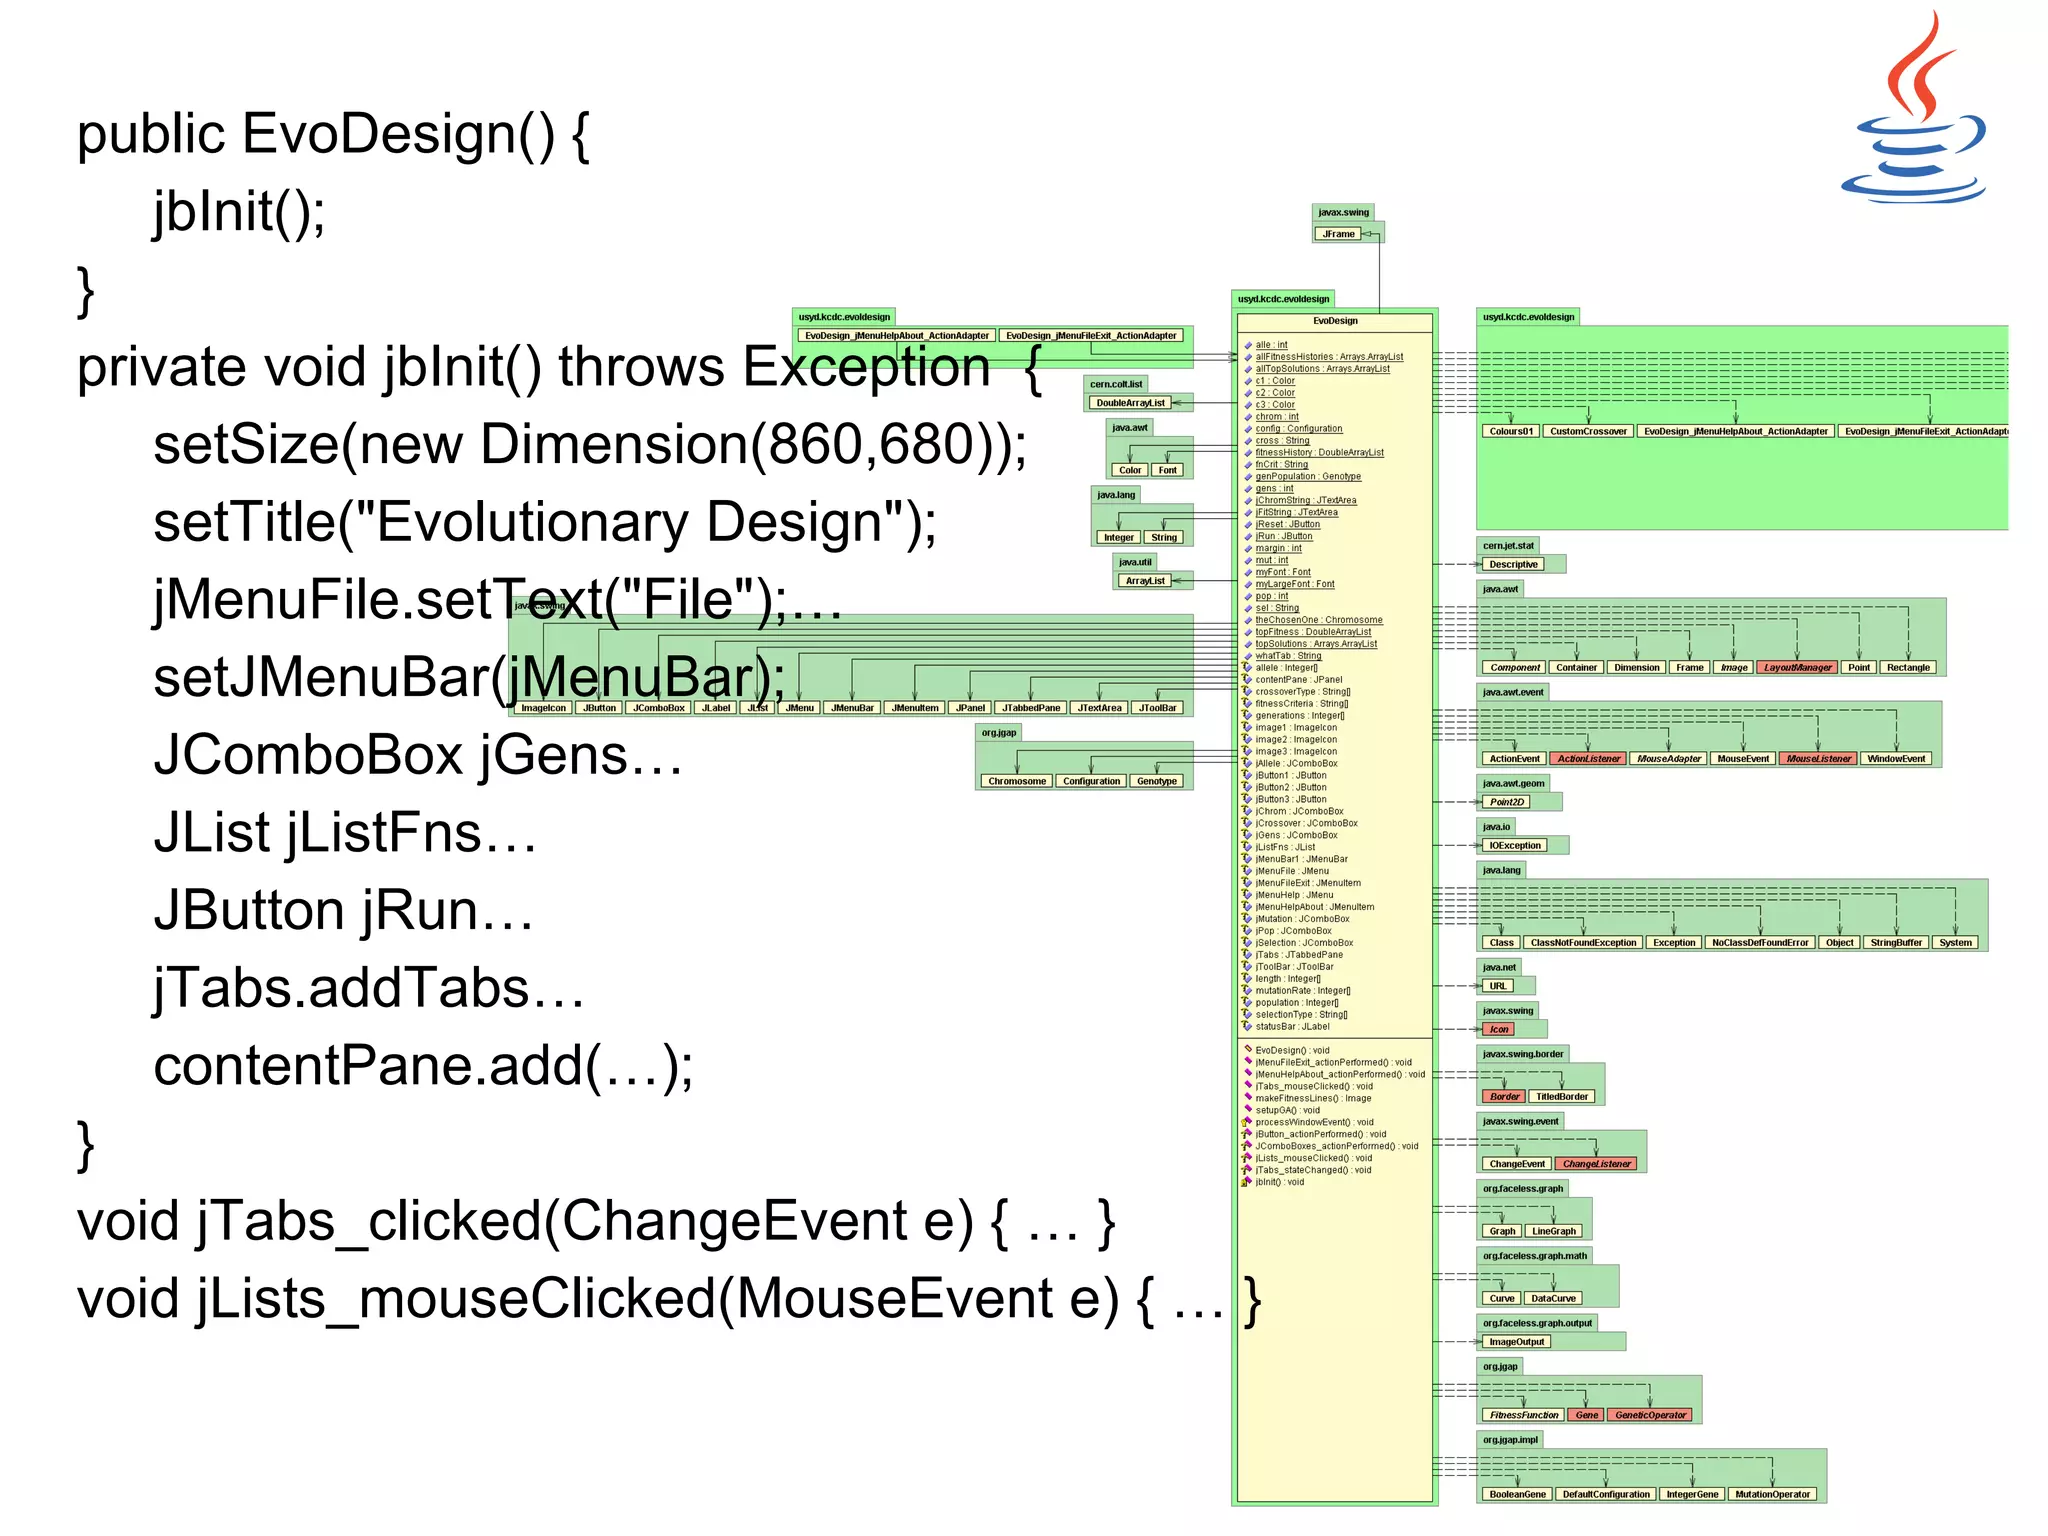Screen dimensions: 2048x1536
Task: Click the MouseAdapter class box
Action: pos(1668,759)
